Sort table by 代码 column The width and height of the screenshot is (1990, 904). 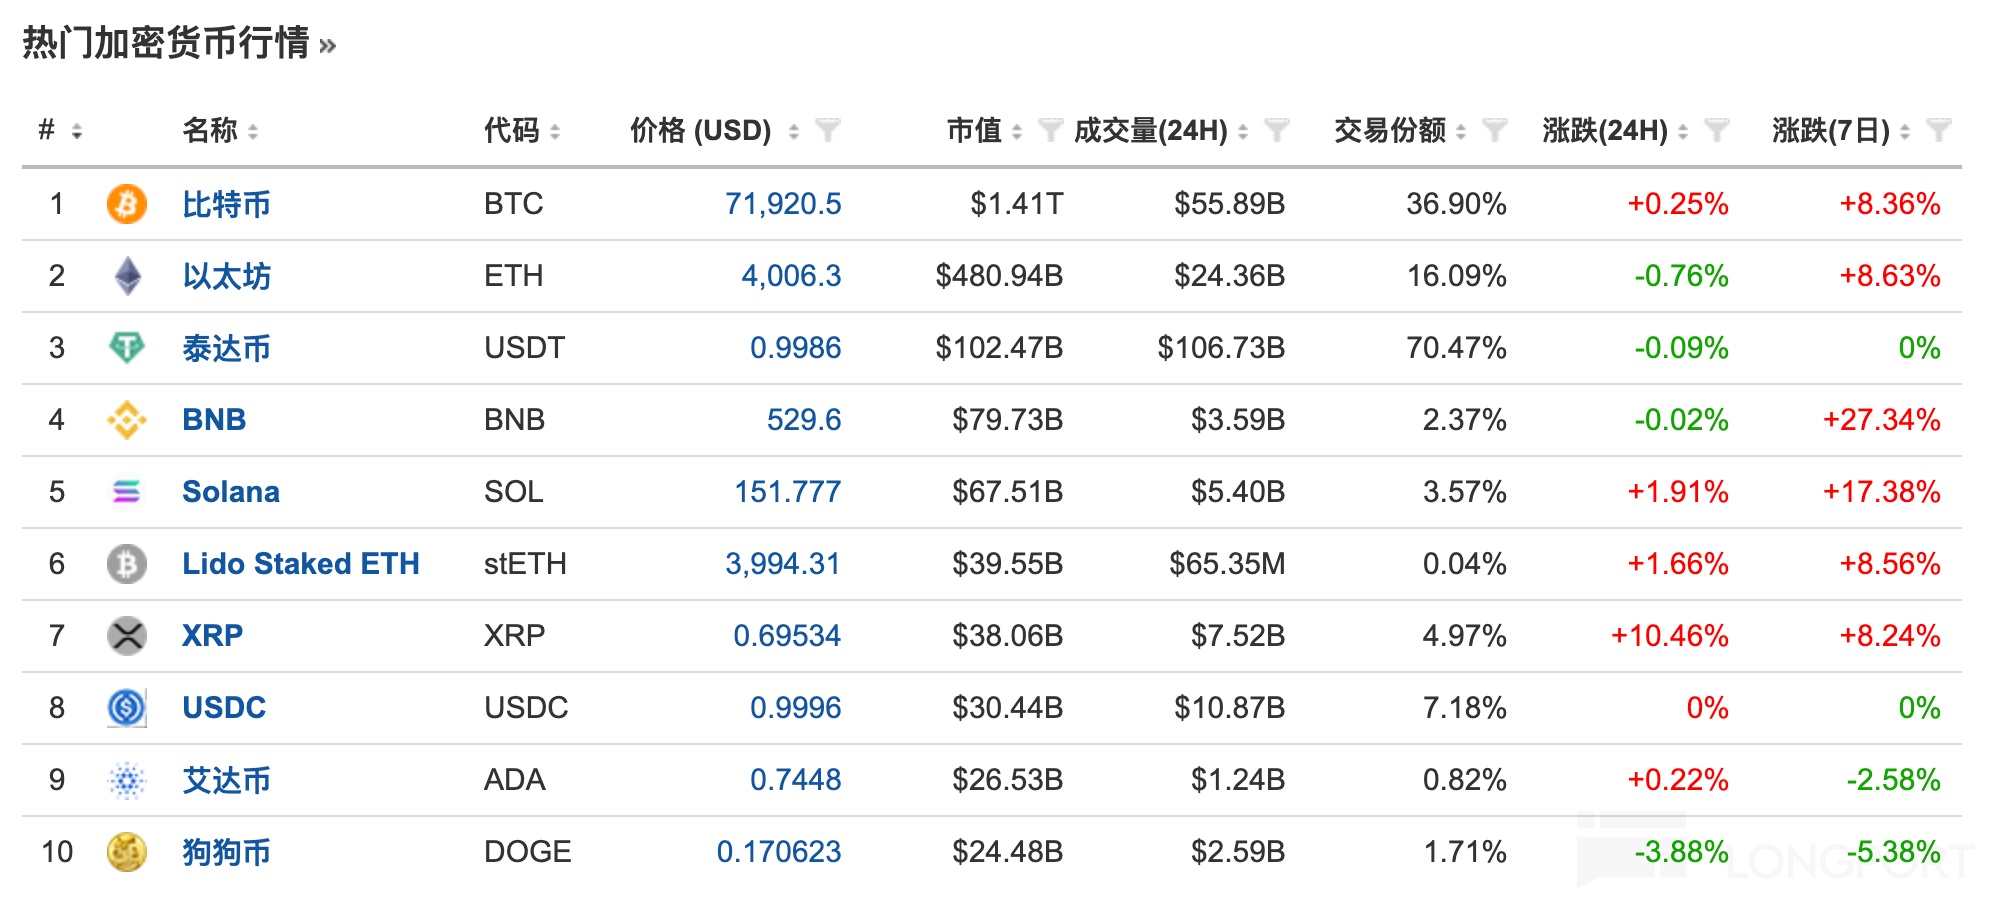555,131
